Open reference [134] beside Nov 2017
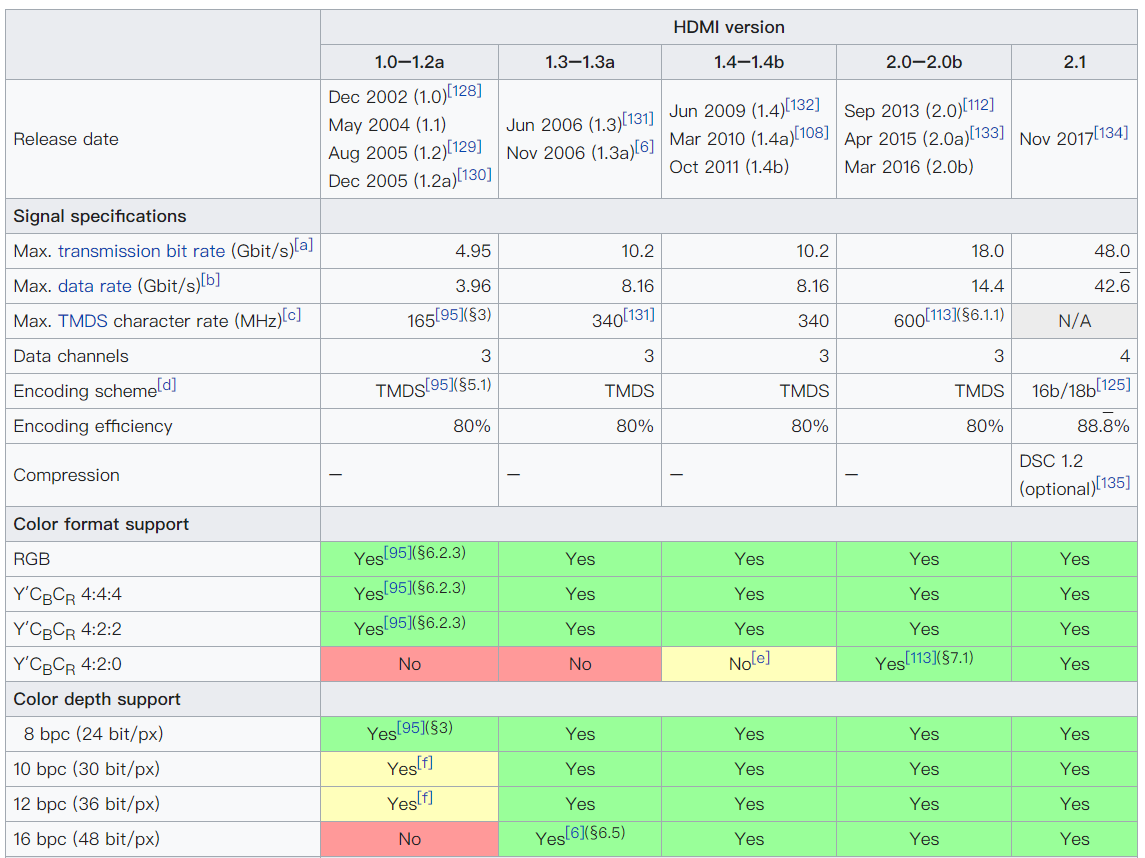Screen dimensions: 1145x858 pos(1111,132)
